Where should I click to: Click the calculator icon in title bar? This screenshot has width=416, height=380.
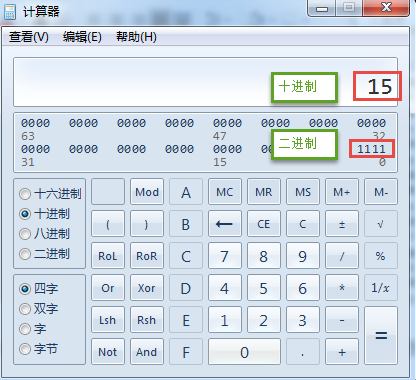10,12
